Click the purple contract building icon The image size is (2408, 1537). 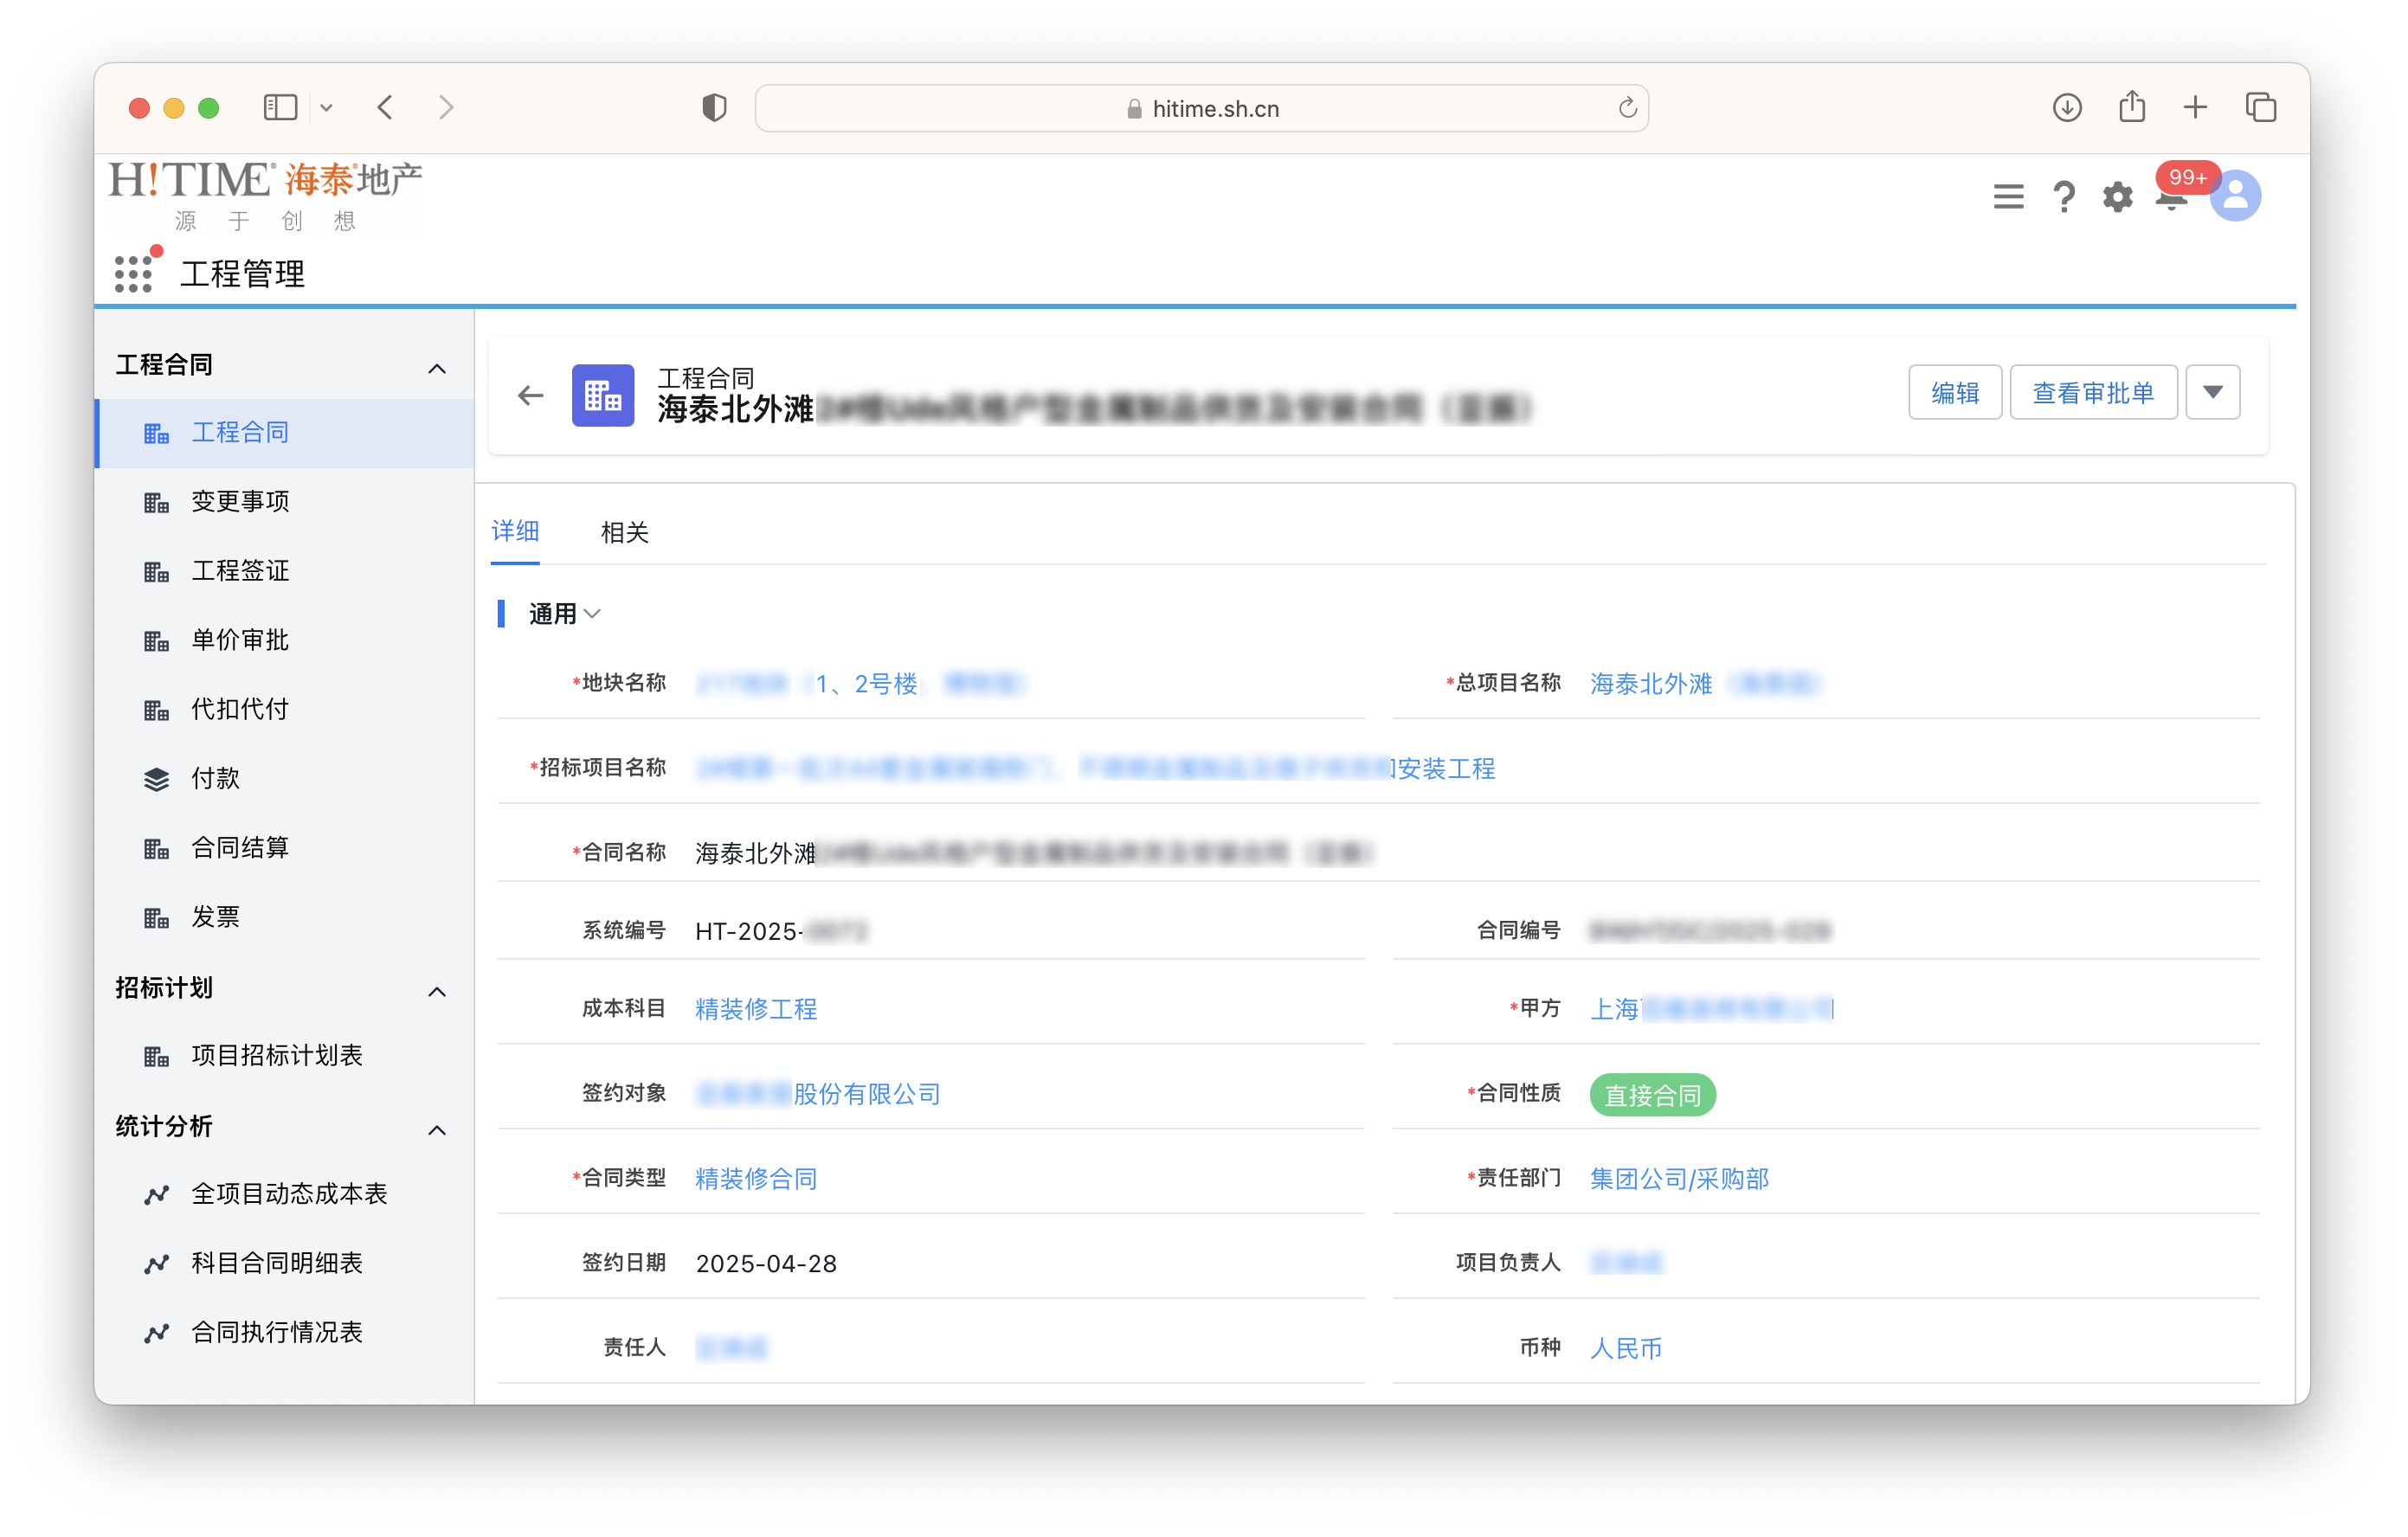(603, 396)
